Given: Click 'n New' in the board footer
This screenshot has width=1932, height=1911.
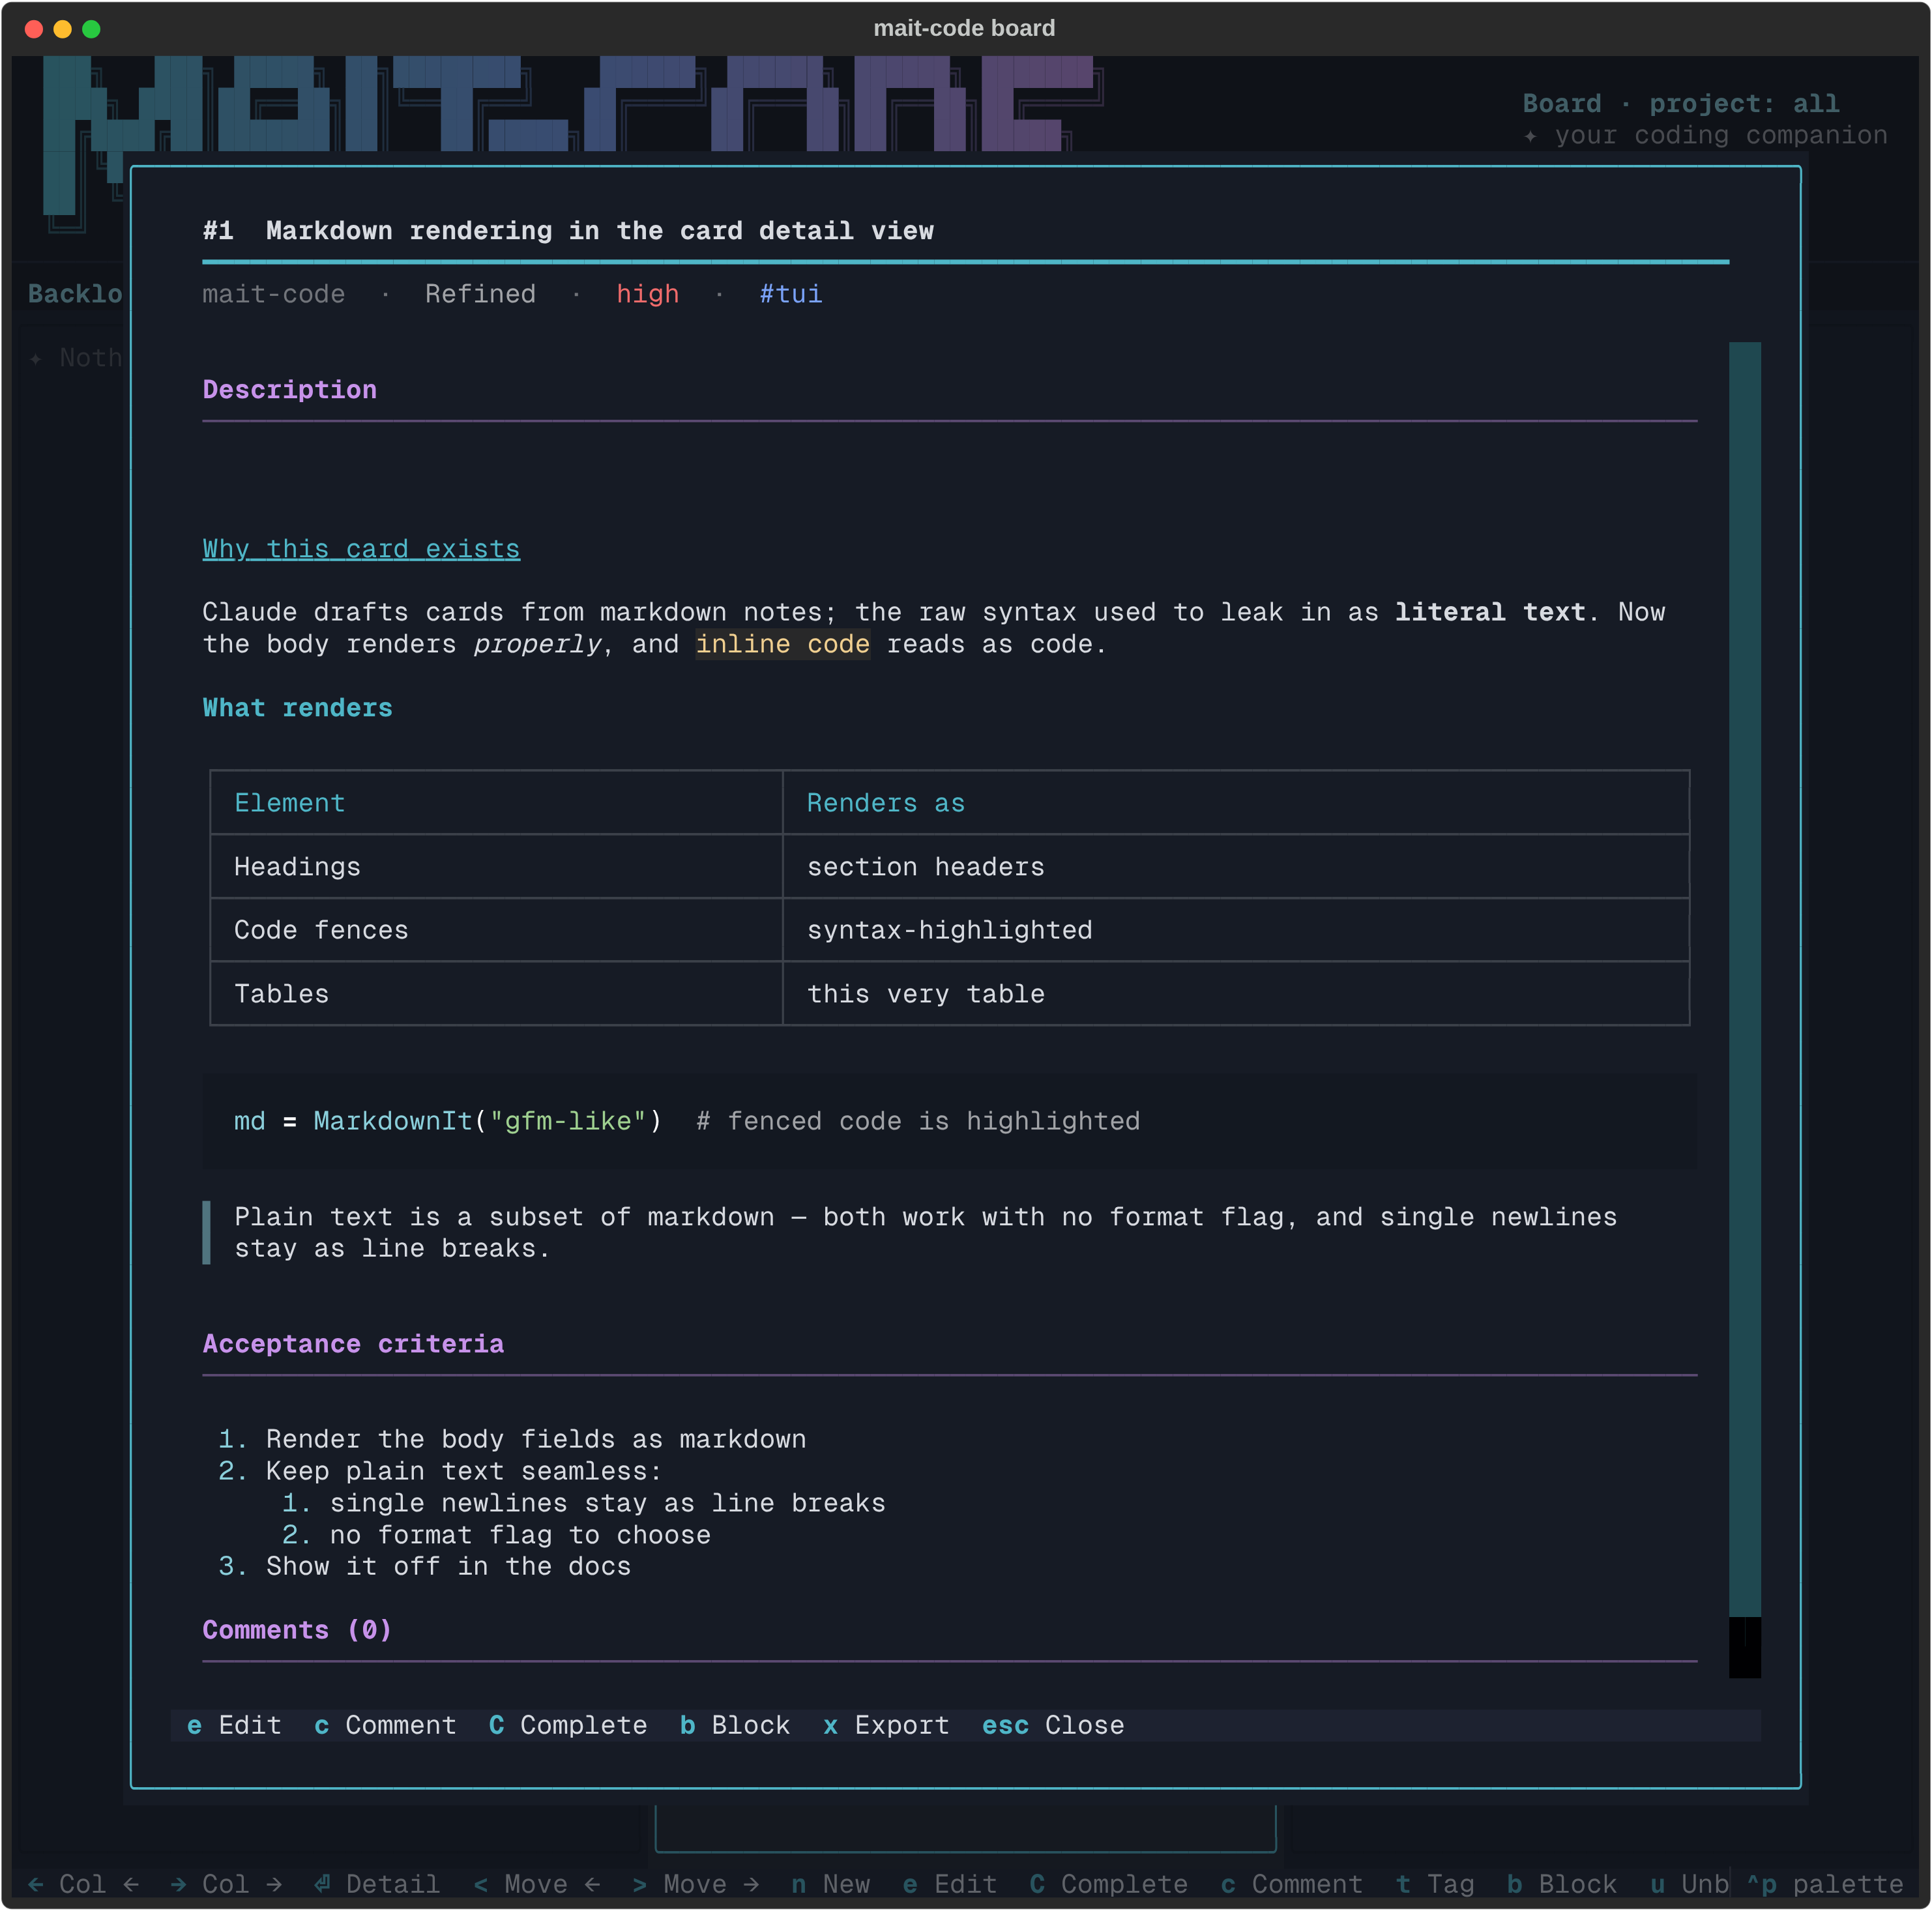Looking at the screenshot, I should pos(830,1884).
